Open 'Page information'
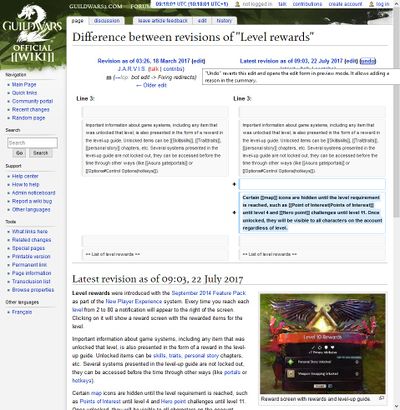Image resolution: width=400 pixels, height=410 pixels. click(32, 273)
